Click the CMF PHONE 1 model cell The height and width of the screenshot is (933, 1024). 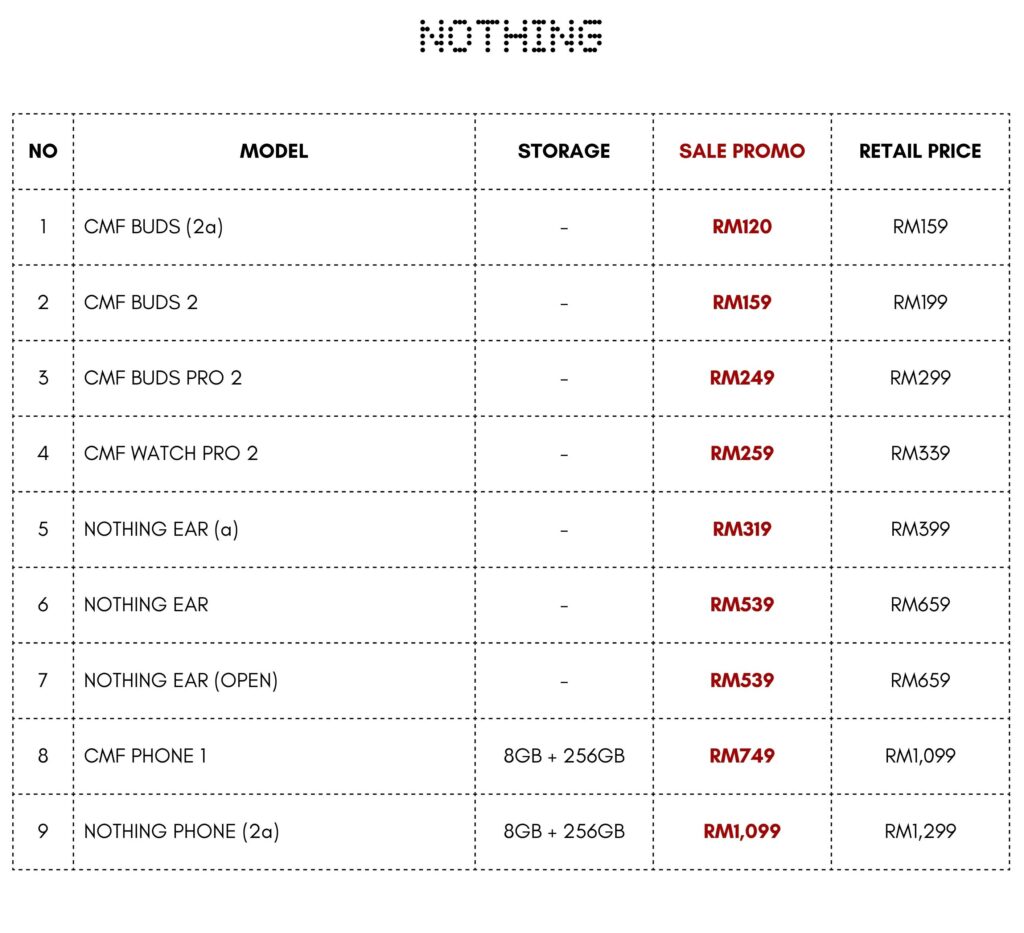click(146, 756)
